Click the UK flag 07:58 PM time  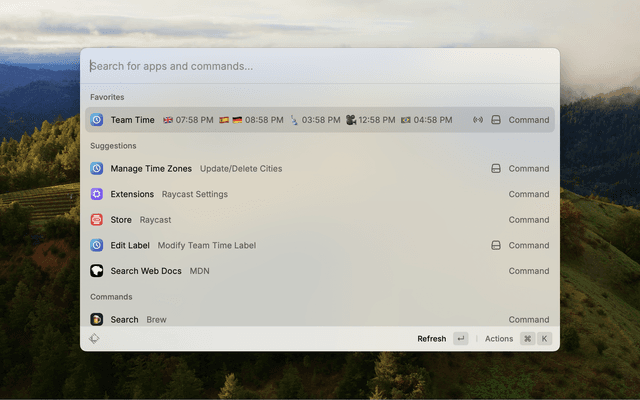click(x=188, y=120)
